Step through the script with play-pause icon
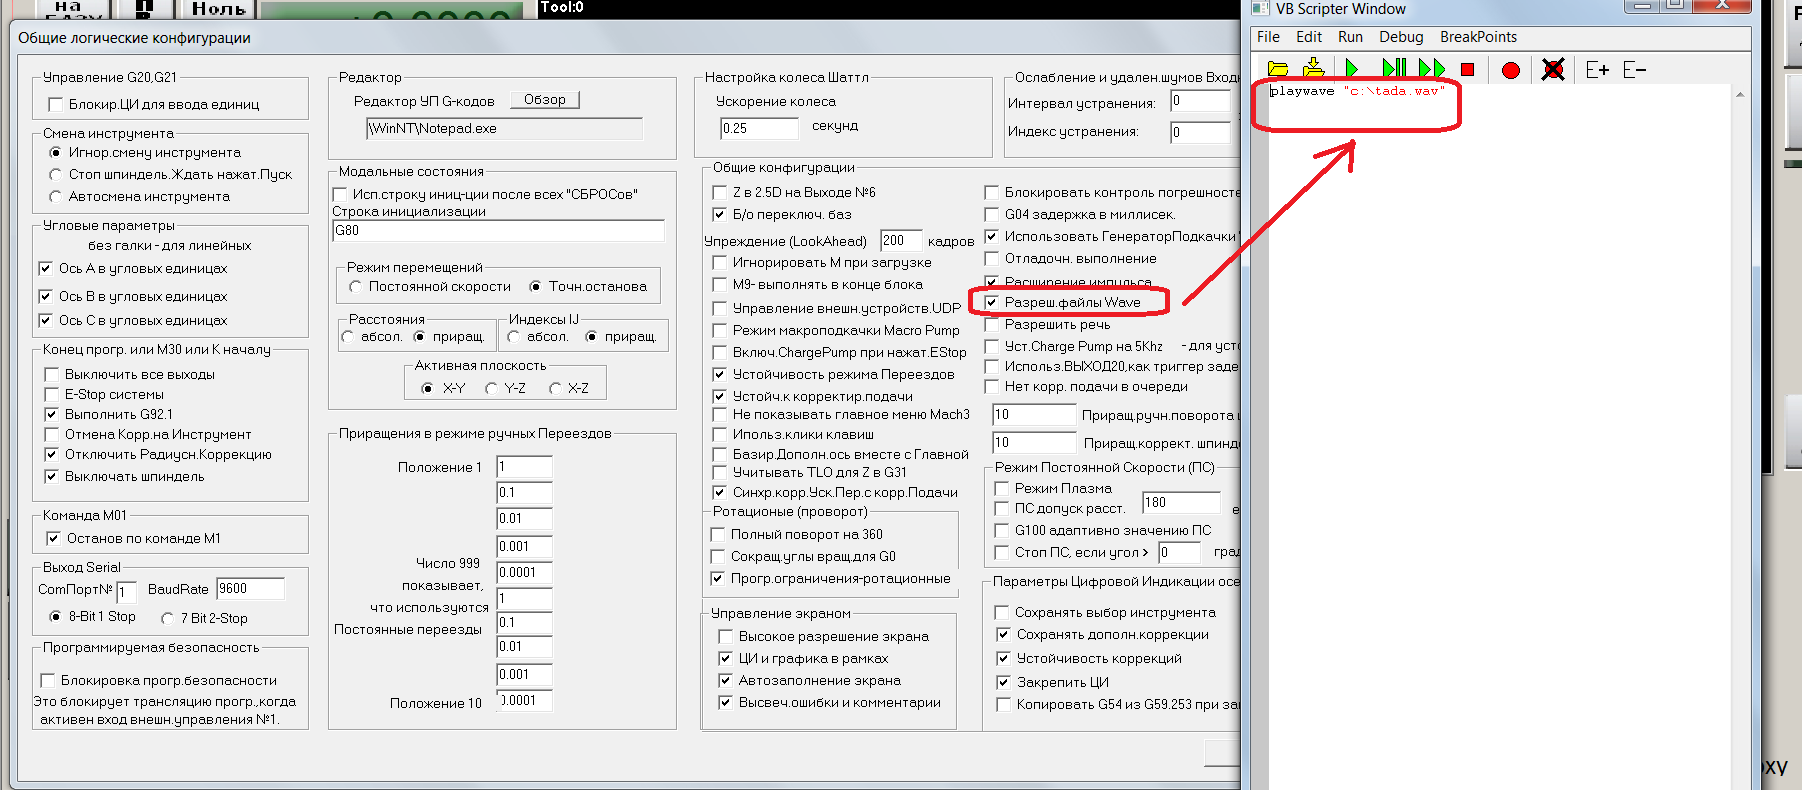This screenshot has width=1802, height=790. tap(1394, 69)
